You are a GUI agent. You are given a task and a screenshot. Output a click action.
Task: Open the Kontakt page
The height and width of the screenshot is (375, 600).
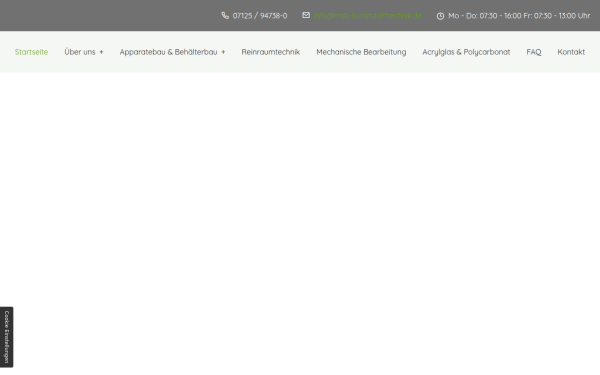(x=571, y=52)
